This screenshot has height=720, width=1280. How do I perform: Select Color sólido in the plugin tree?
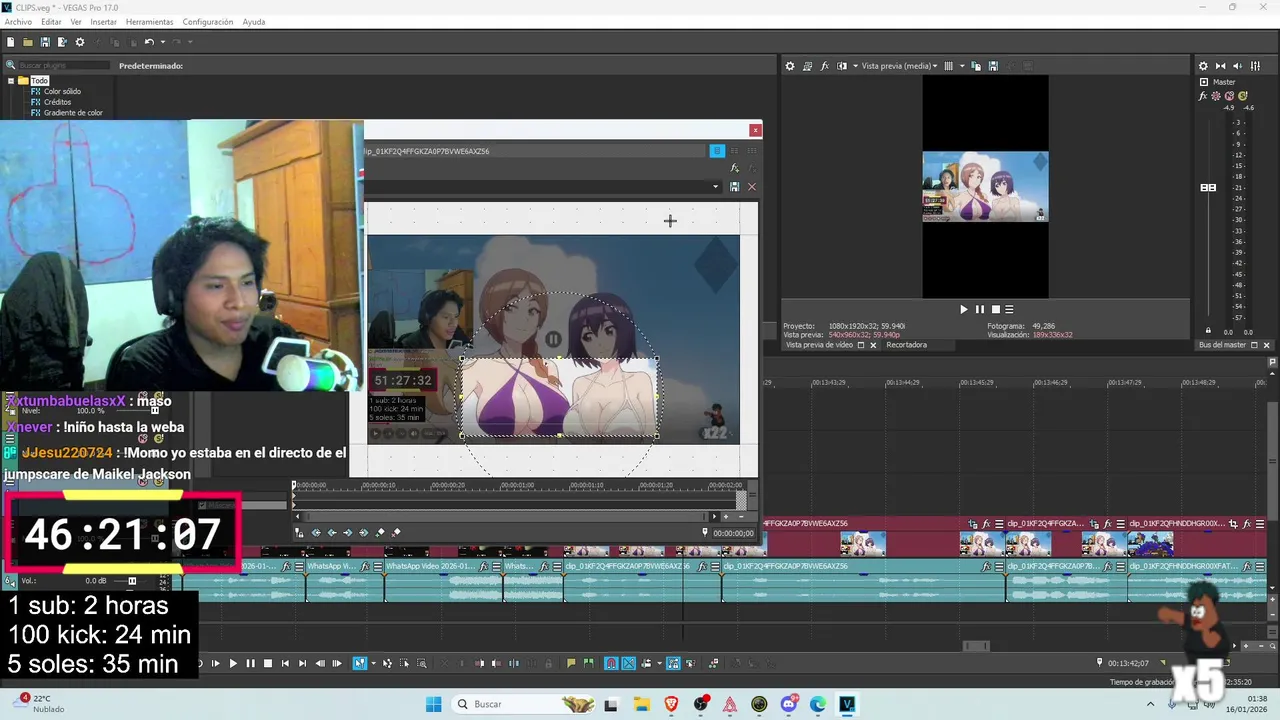[x=62, y=92]
